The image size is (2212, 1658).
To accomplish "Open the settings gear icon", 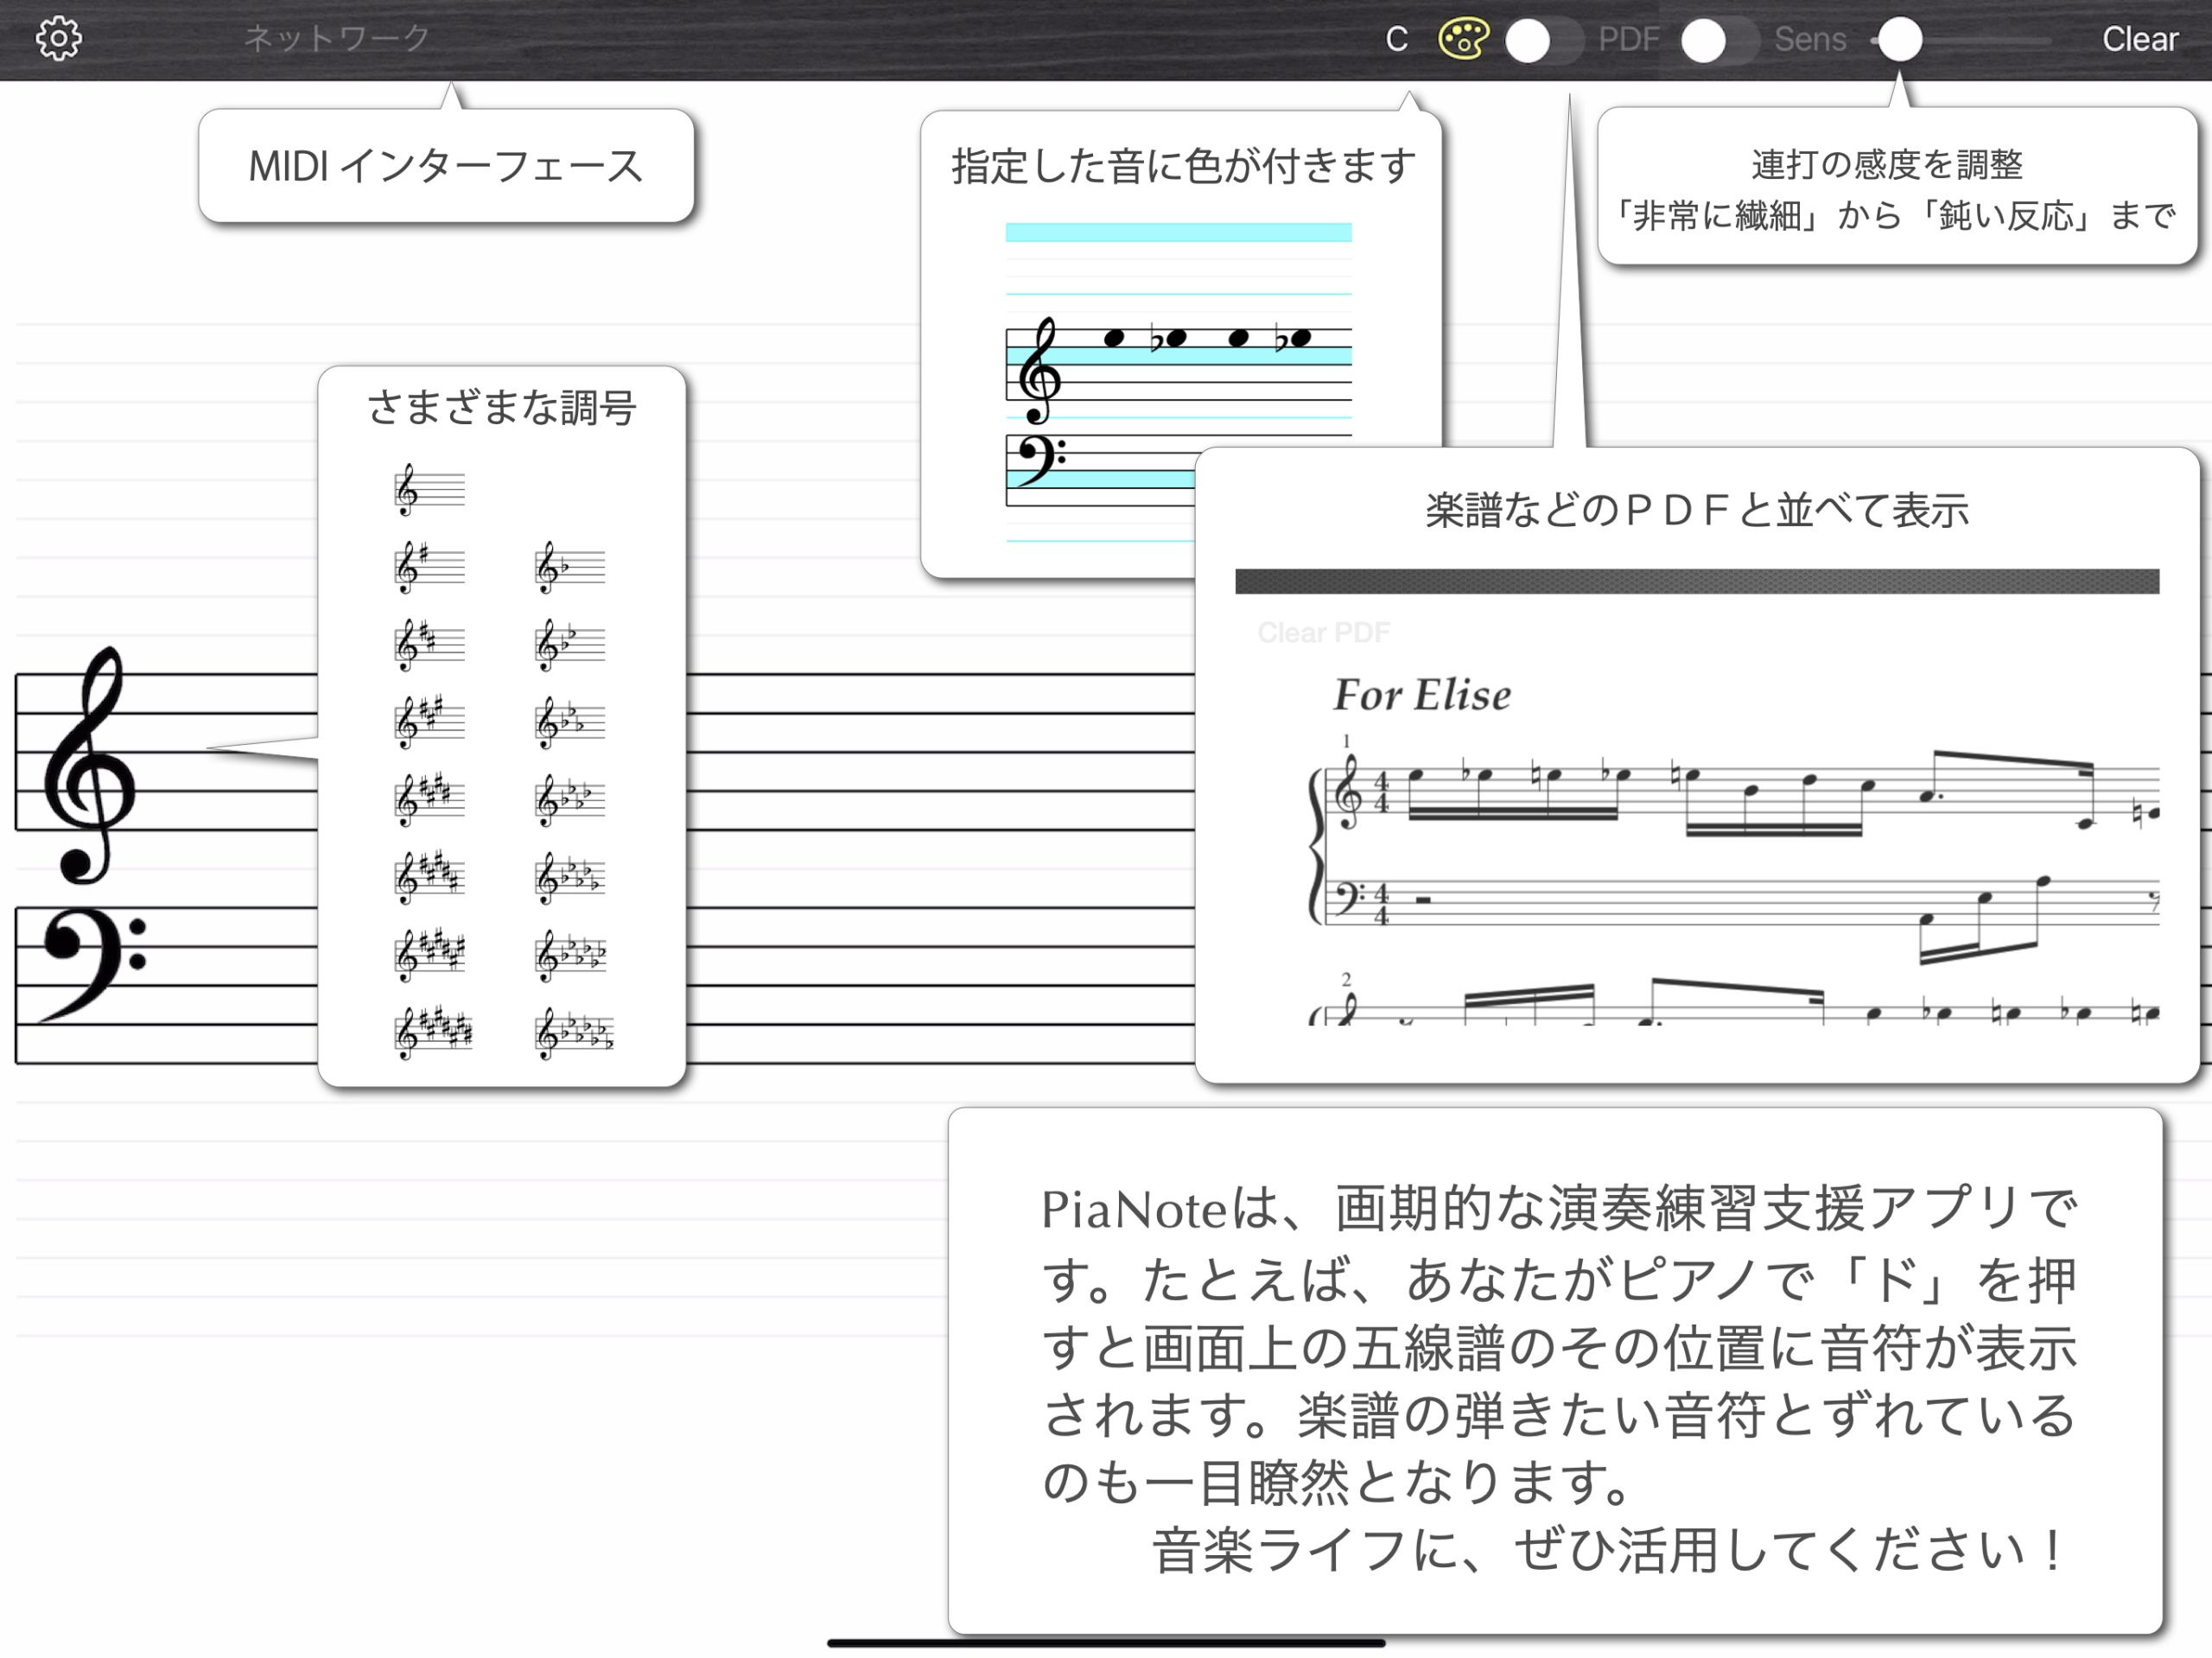I will point(58,39).
